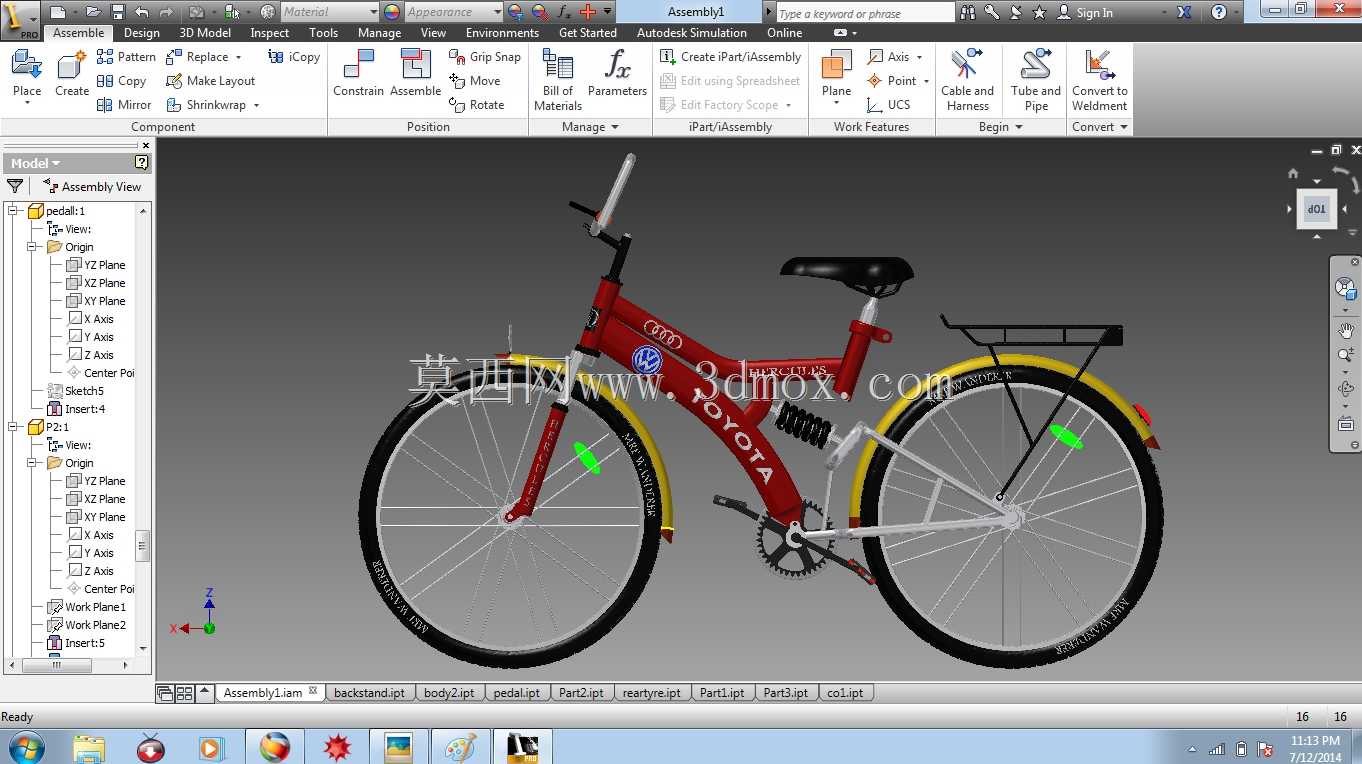
Task: Launch the Constrain tool
Action: click(x=358, y=75)
